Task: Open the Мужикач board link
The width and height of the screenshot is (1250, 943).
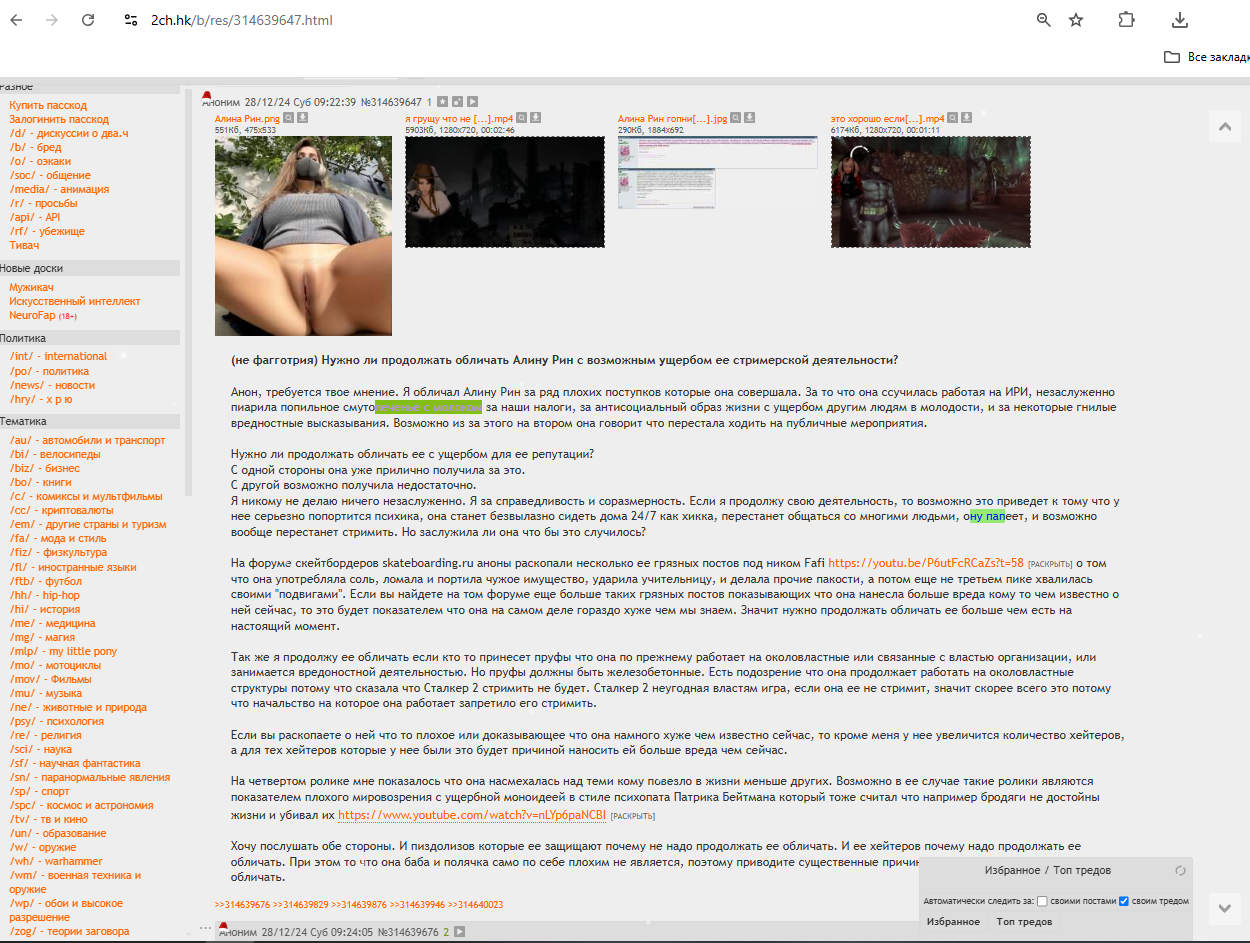Action: [31, 287]
